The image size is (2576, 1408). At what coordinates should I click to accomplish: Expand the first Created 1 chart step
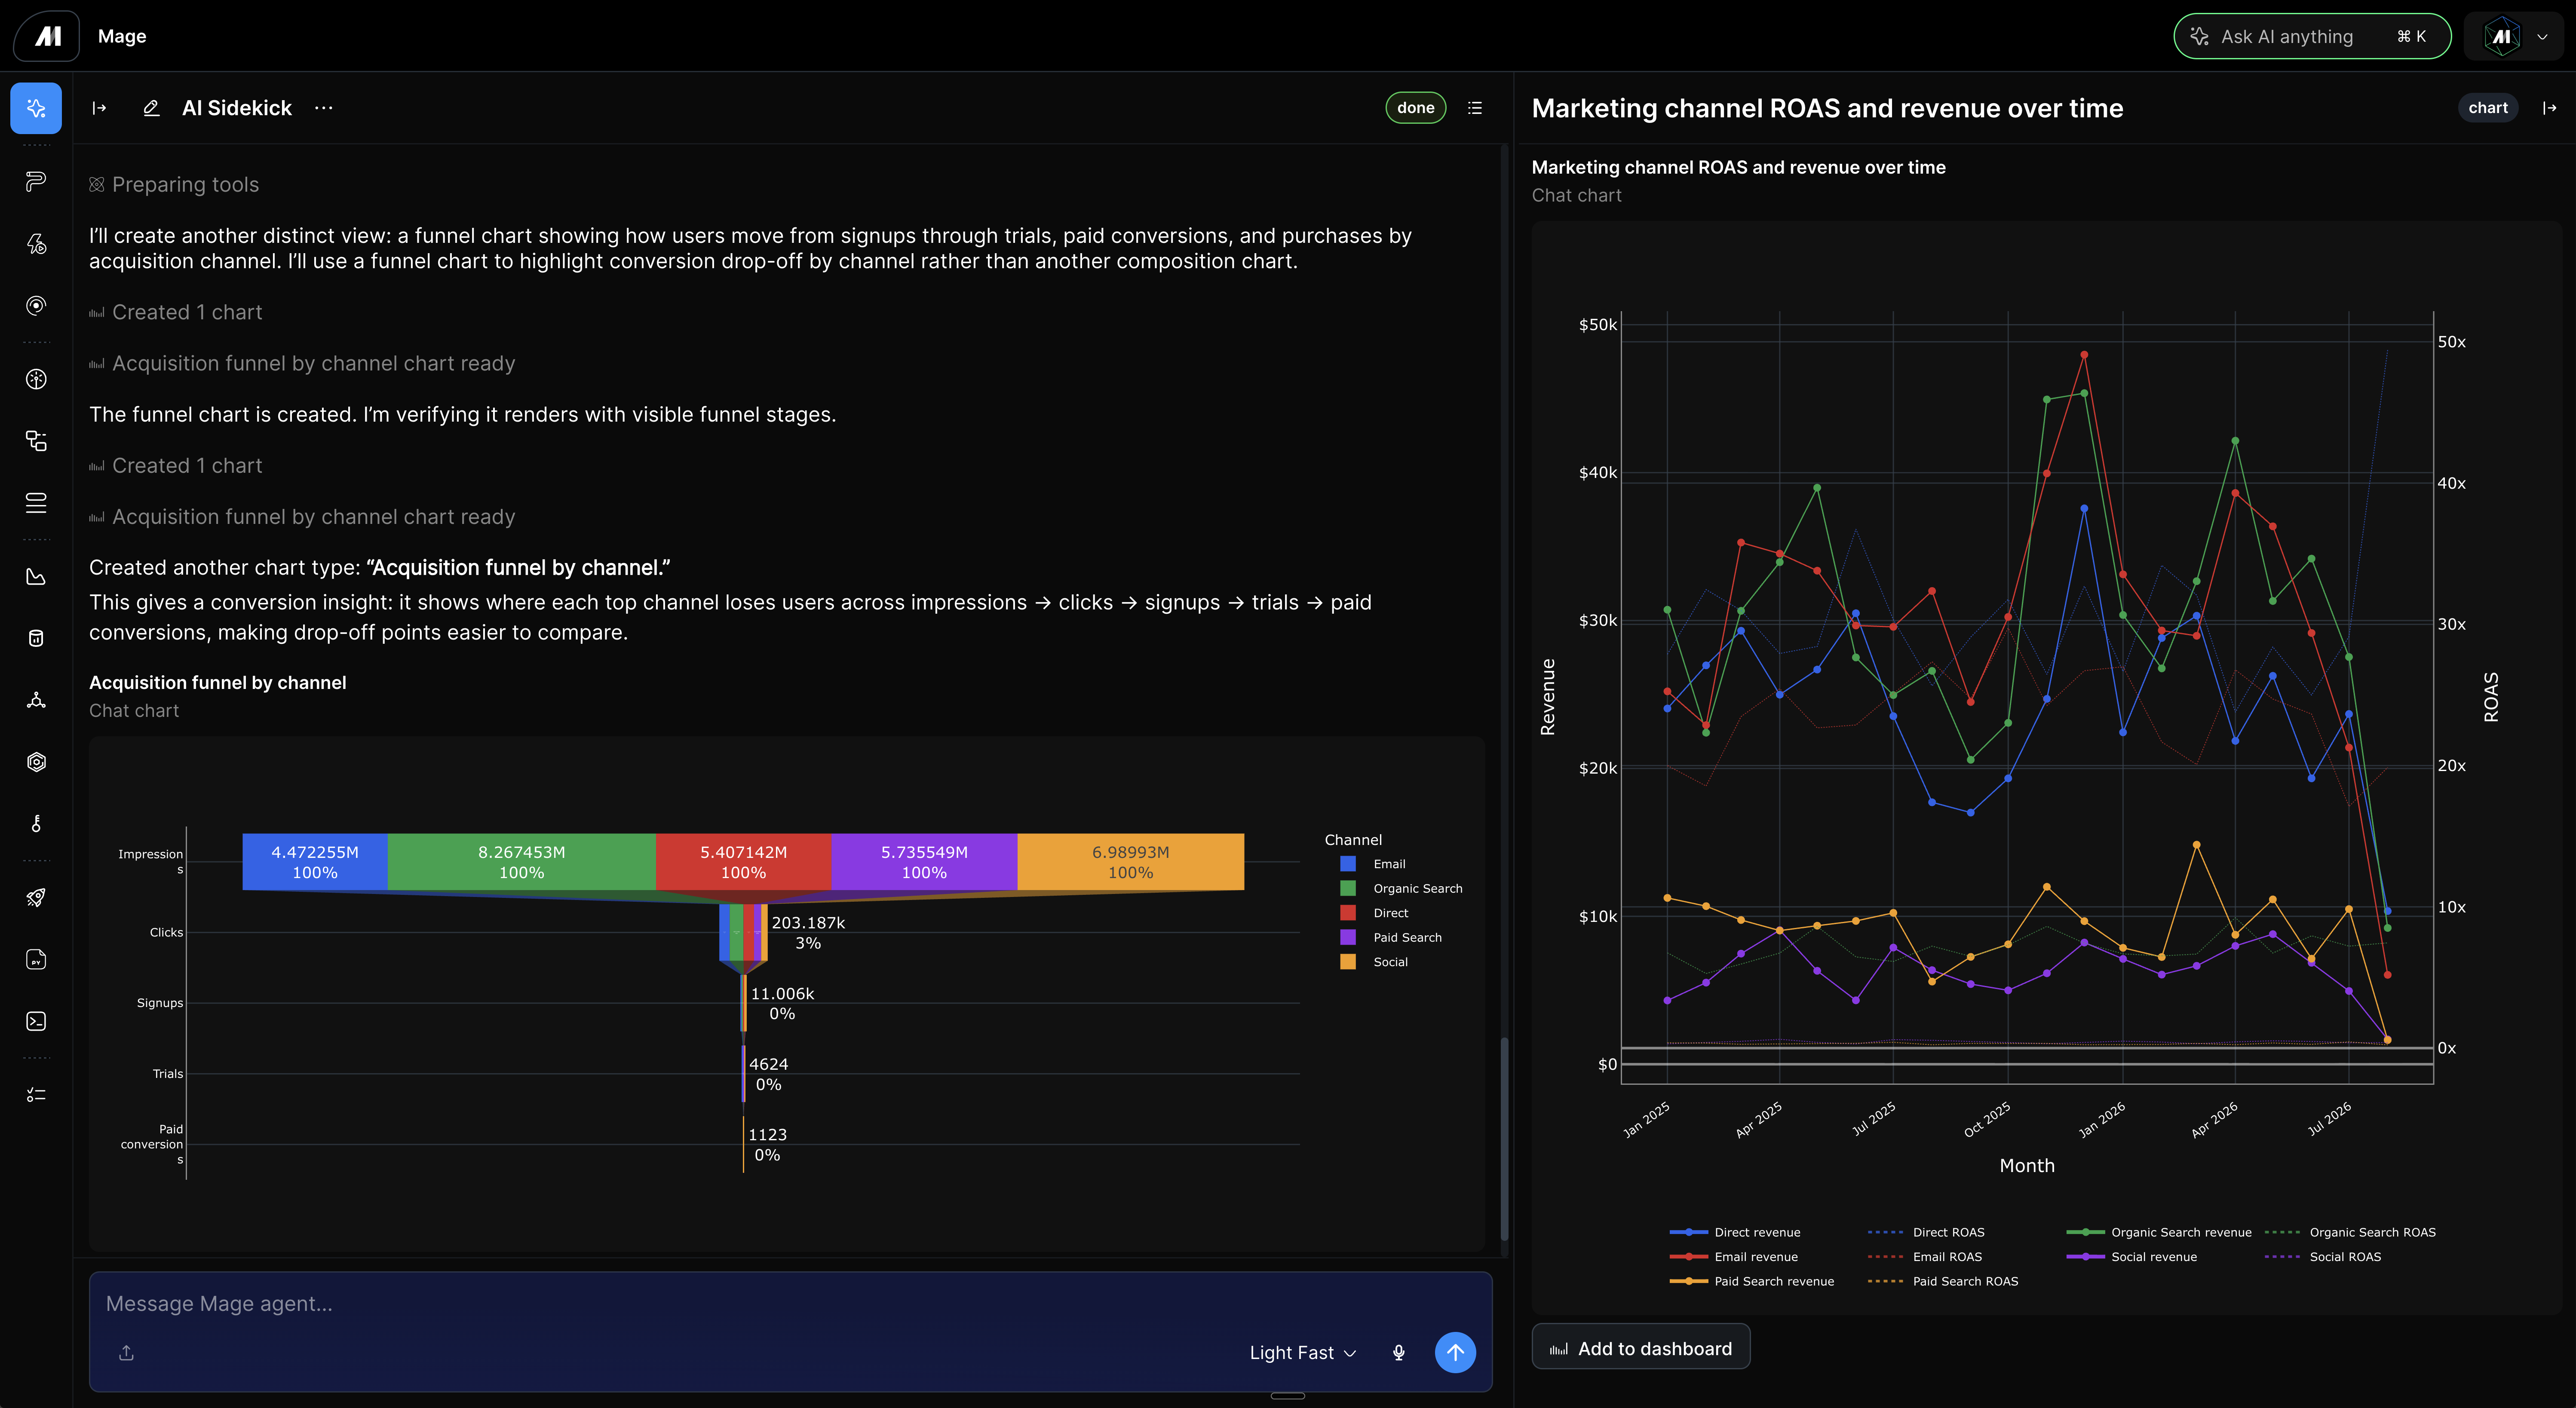tap(176, 312)
